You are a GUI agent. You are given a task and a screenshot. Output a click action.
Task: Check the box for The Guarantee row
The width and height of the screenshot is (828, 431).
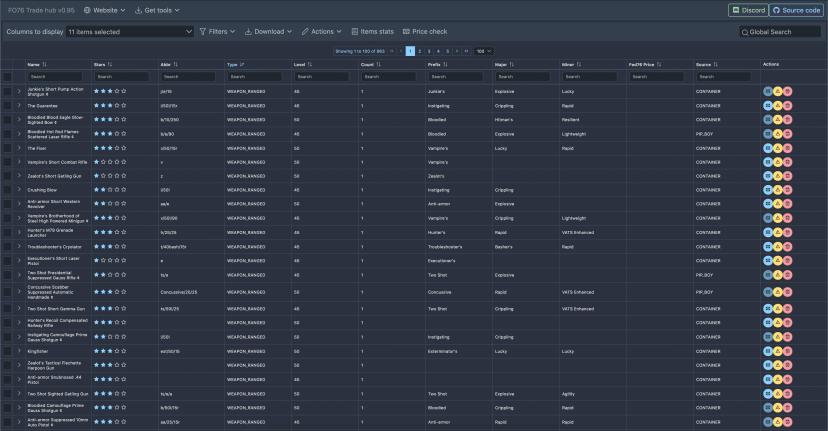pyautogui.click(x=7, y=105)
